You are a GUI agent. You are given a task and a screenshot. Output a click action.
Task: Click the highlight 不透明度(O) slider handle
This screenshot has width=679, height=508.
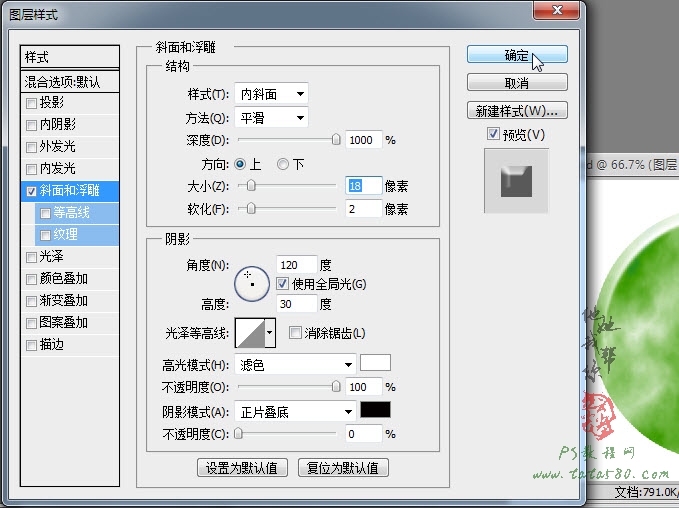336,386
